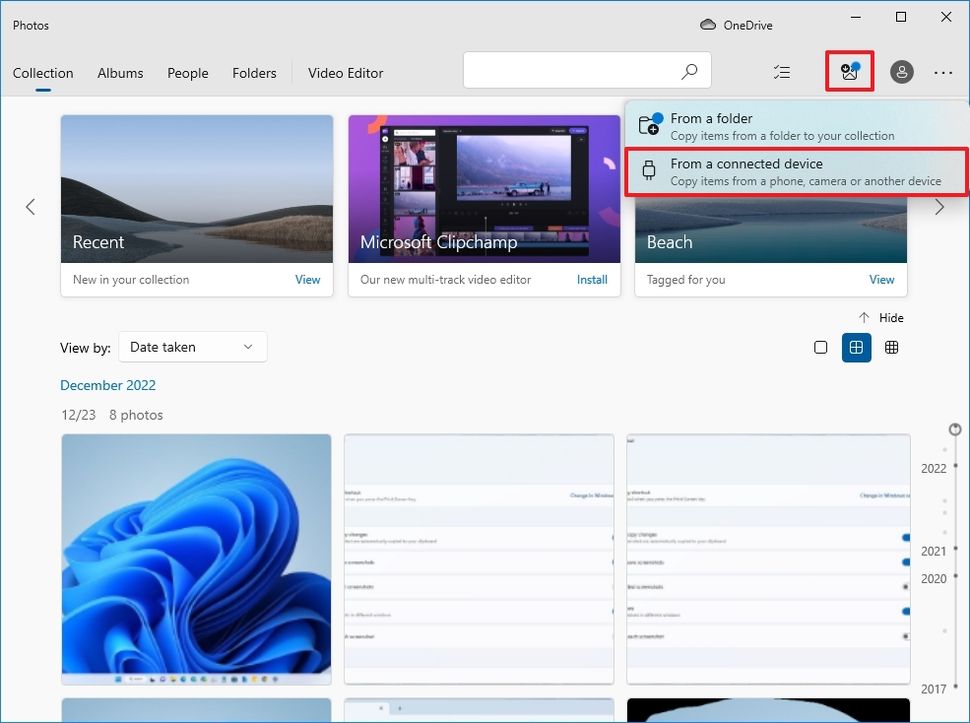The height and width of the screenshot is (723, 970).
Task: View the Beach tagged collection
Action: tap(881, 280)
